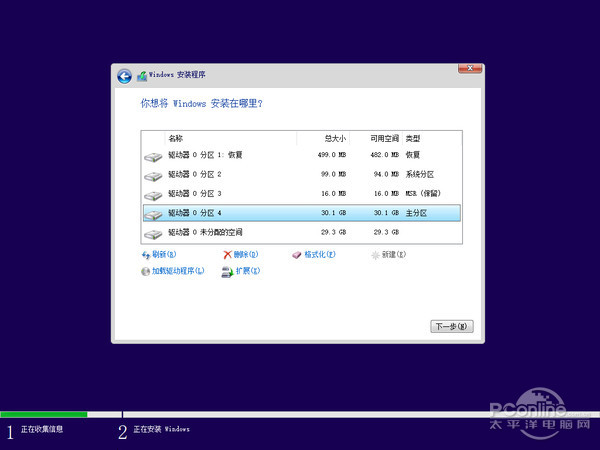Click the 482.0 MB free space cell
Image resolution: width=600 pixels, height=450 pixels.
point(385,155)
